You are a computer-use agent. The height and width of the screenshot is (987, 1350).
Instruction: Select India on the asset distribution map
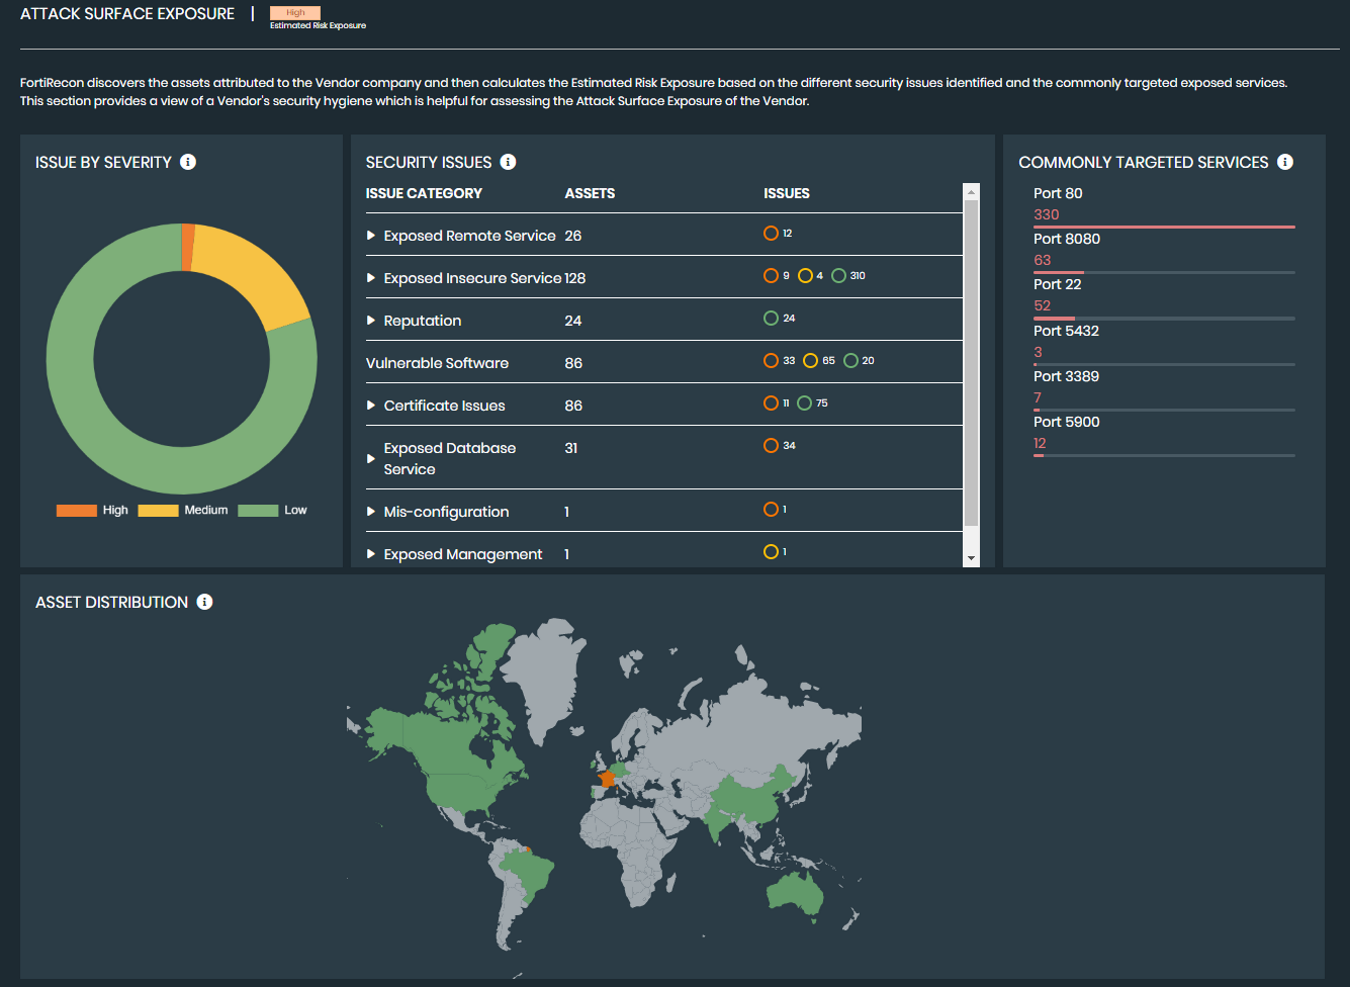(x=717, y=824)
